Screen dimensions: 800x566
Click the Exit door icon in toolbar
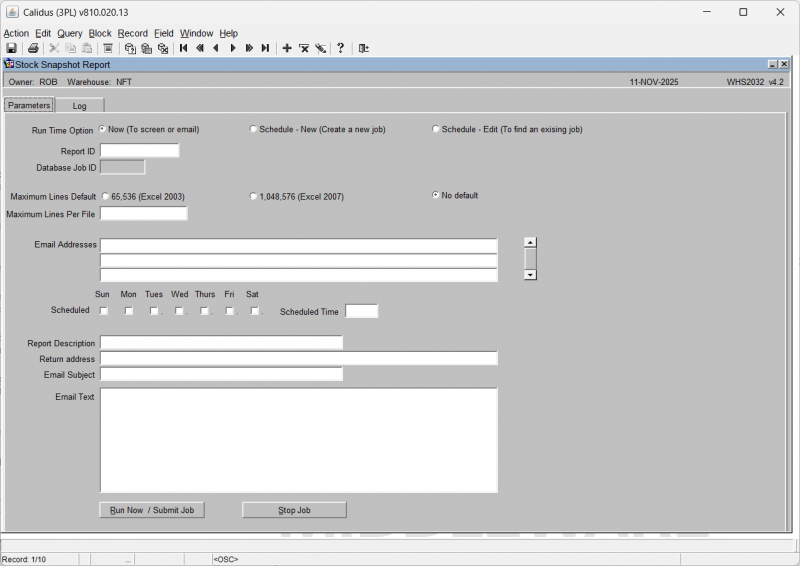click(364, 48)
